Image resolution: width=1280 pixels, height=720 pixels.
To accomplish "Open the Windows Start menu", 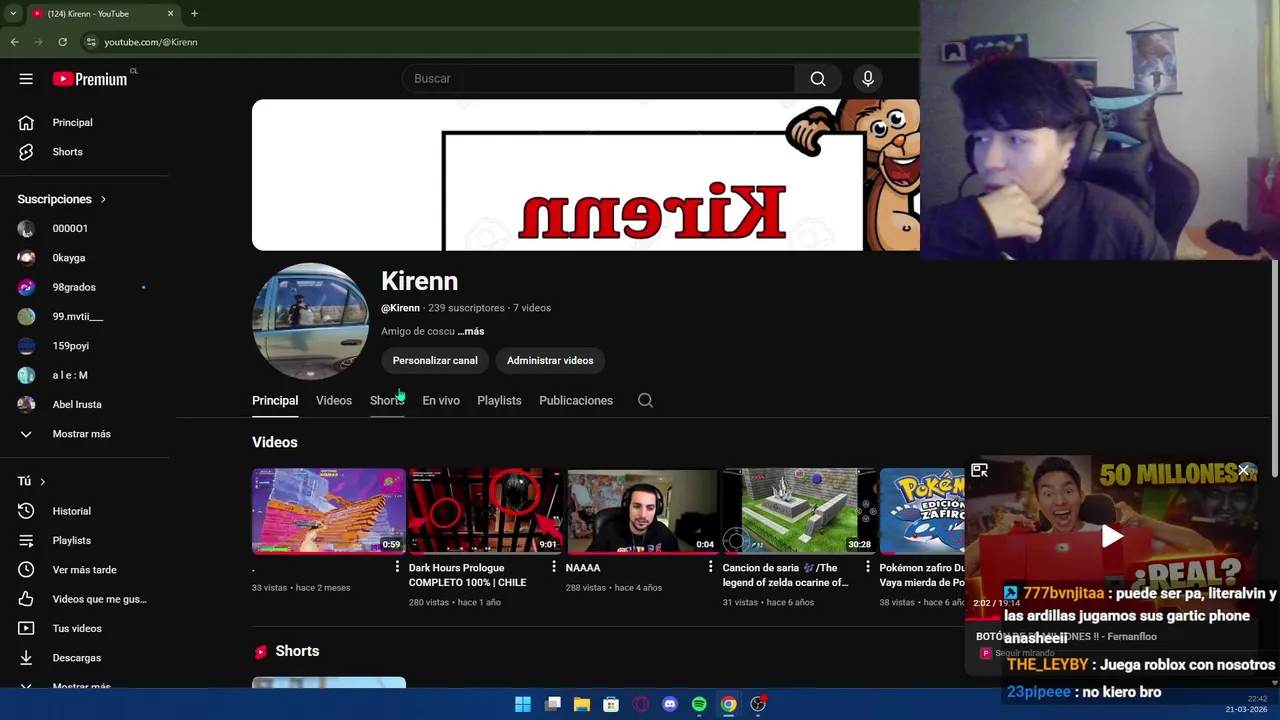I will [523, 704].
